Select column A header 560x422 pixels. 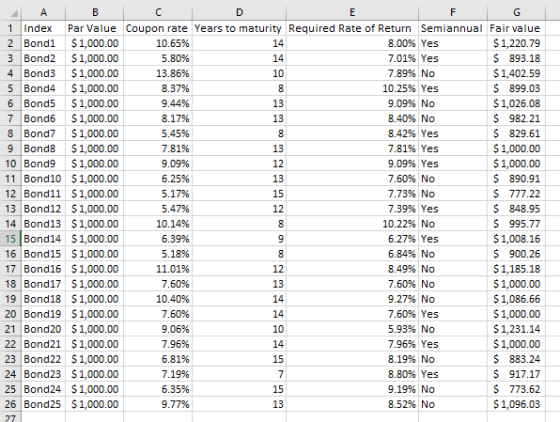[44, 13]
